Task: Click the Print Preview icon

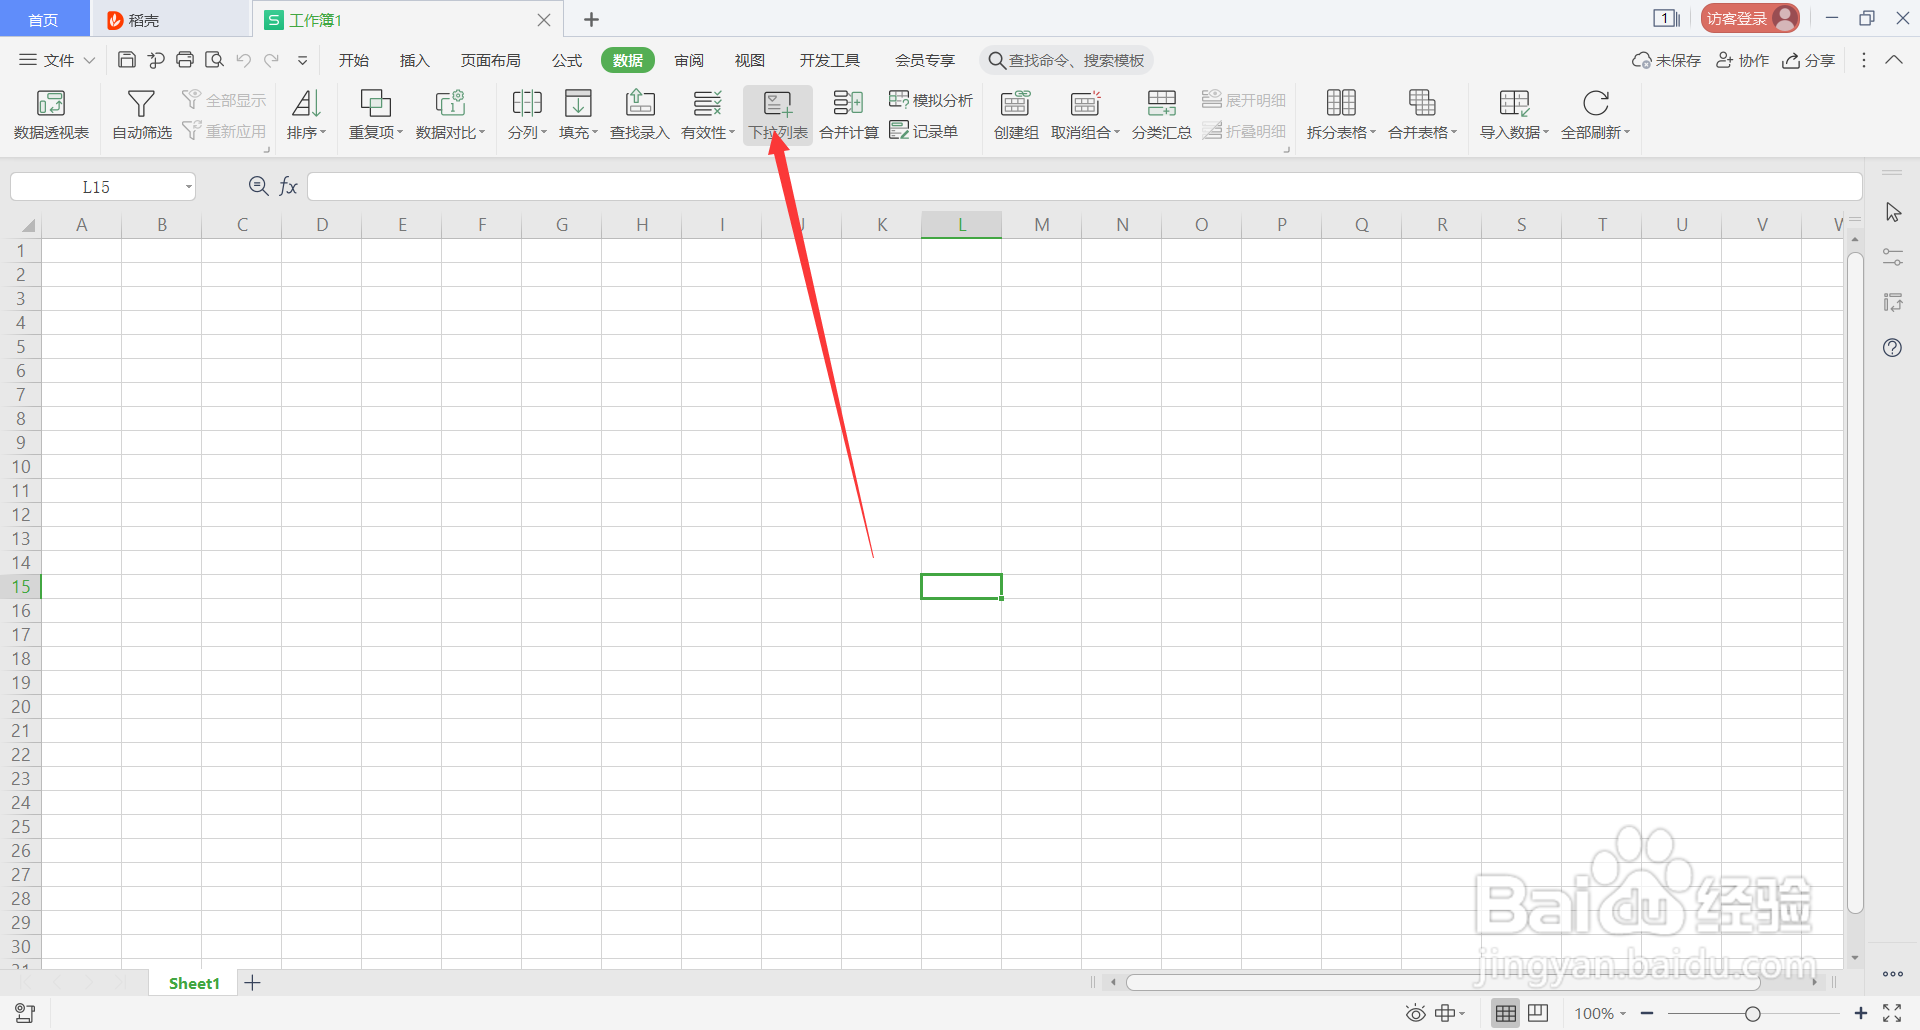Action: (214, 60)
